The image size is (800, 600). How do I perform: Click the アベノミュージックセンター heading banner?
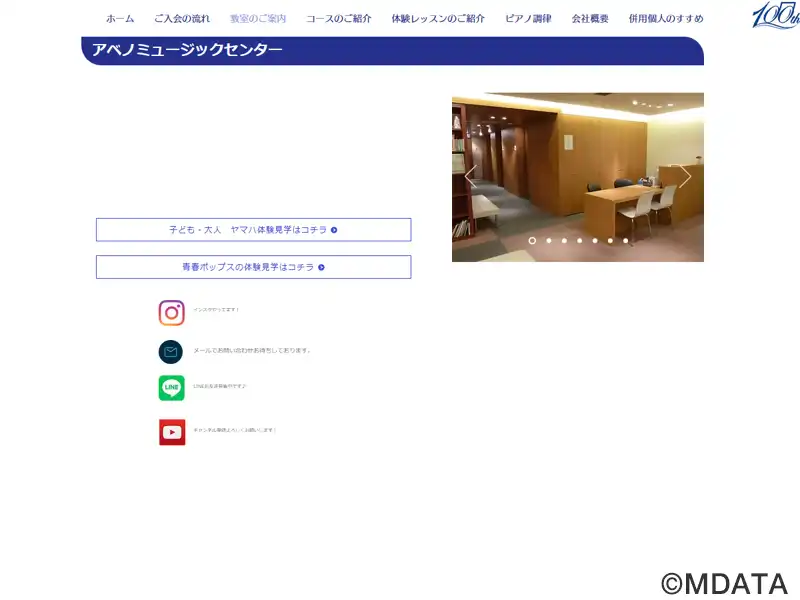click(x=392, y=51)
